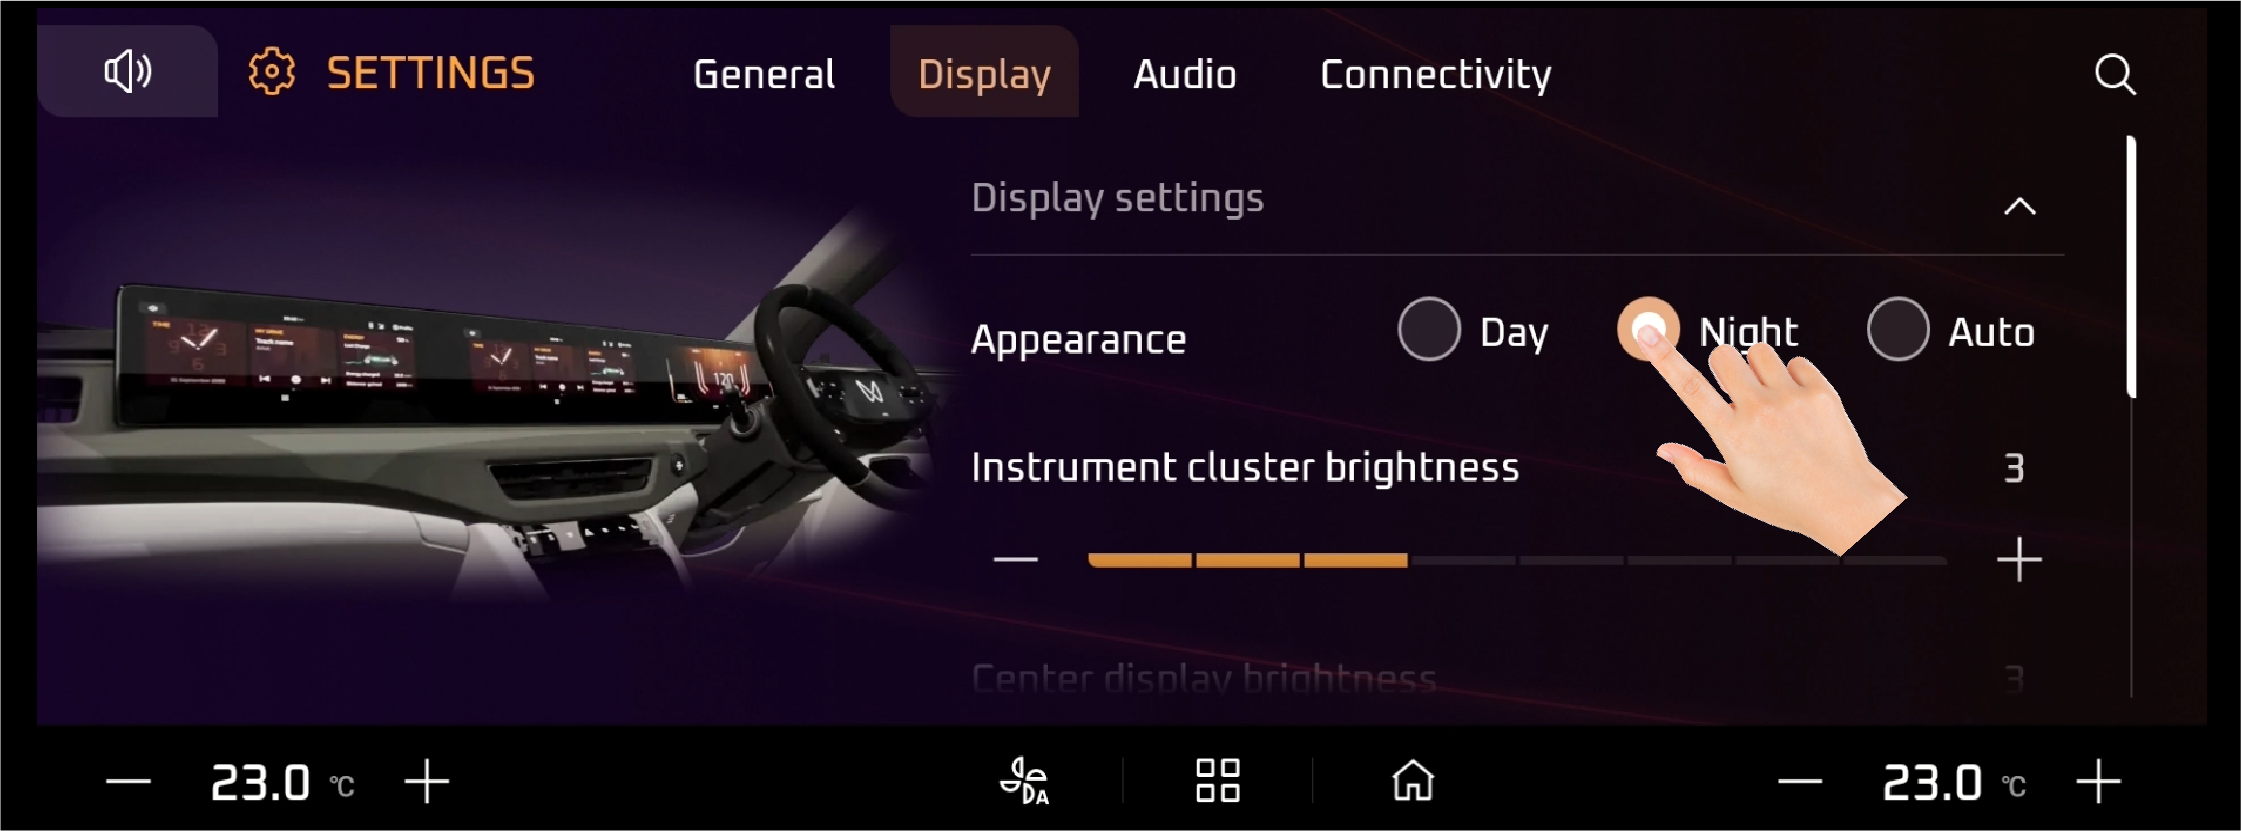Reduce instrument cluster brightness with minus
Screen dimensions: 2241x831
(x=1015, y=560)
